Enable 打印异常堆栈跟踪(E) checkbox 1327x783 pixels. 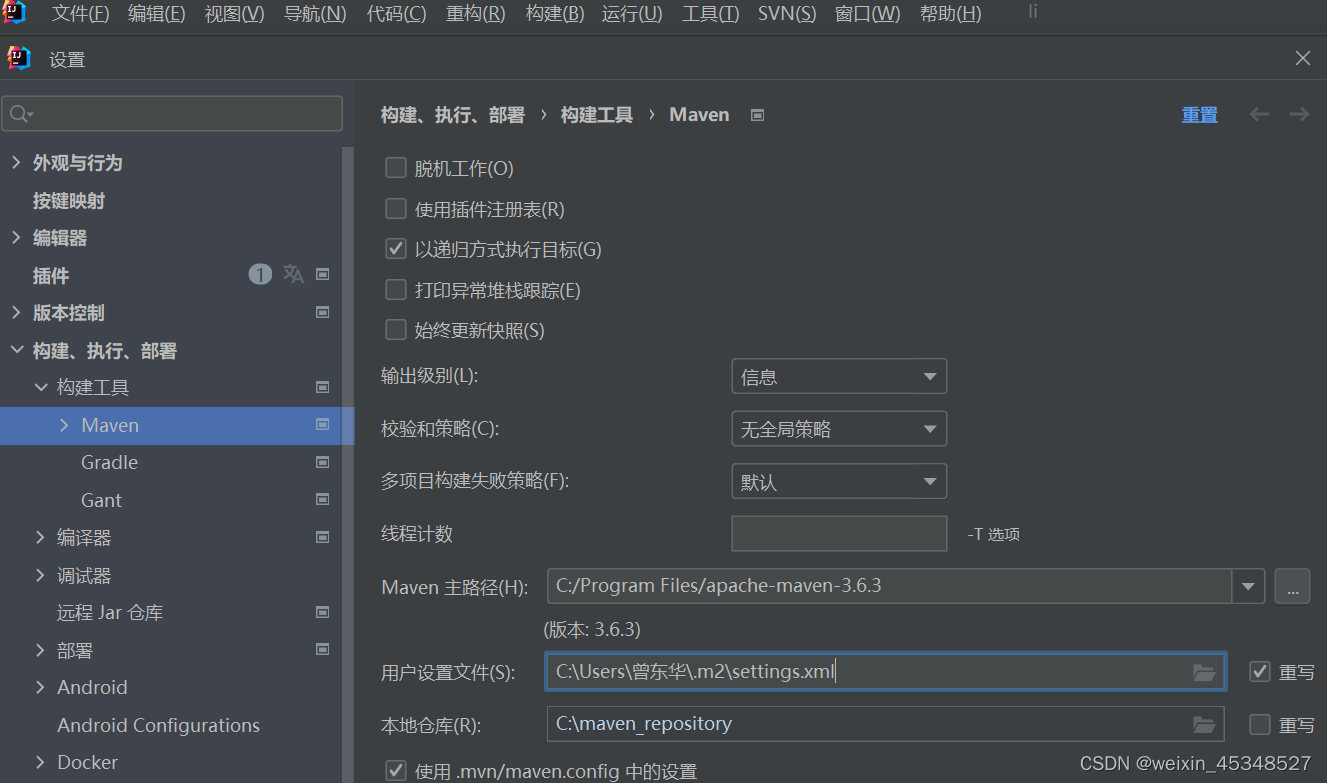click(x=396, y=290)
